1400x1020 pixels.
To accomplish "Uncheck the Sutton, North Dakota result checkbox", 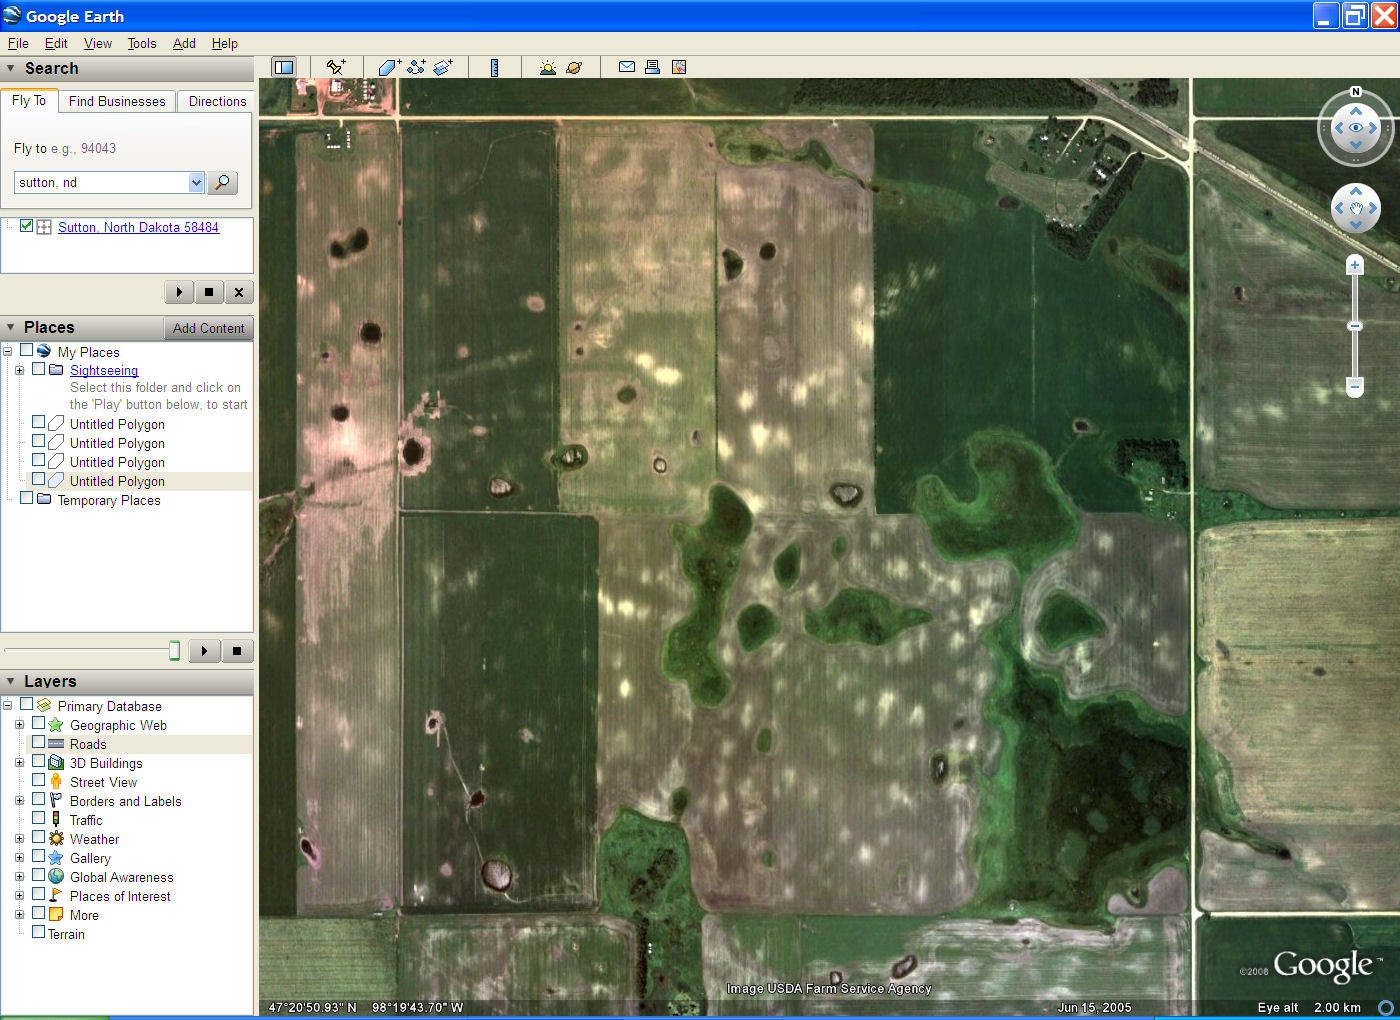I will tap(27, 226).
